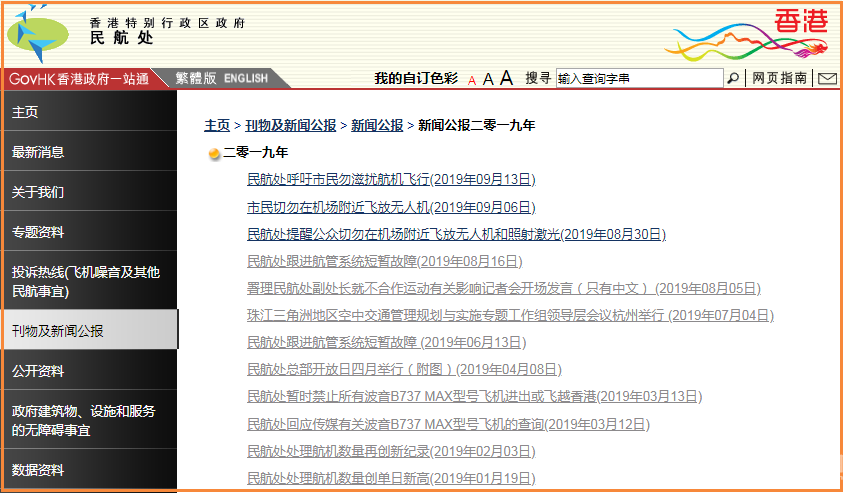Open 公开资料 sidebar menu

click(x=89, y=370)
